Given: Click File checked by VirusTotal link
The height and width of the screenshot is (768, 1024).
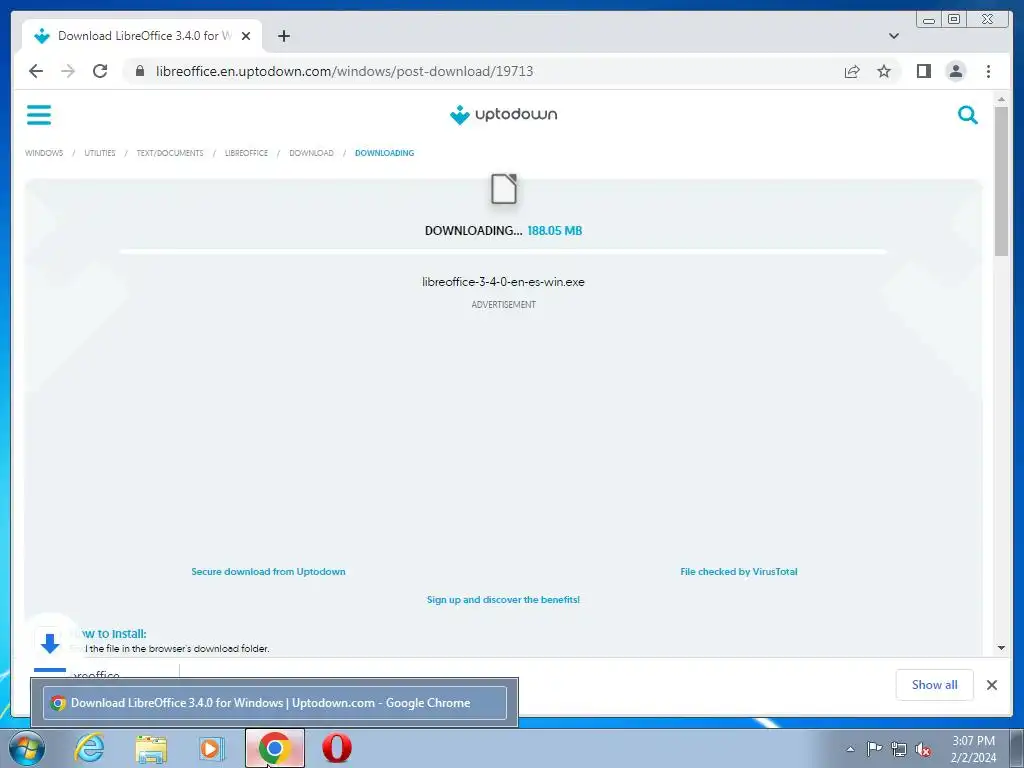Looking at the screenshot, I should click(x=739, y=571).
